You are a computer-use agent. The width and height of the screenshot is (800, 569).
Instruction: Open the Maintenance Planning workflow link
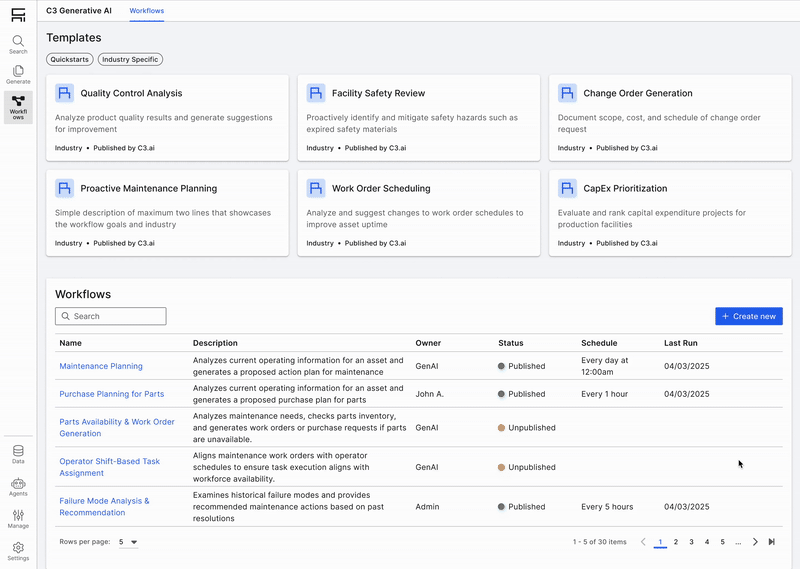click(x=101, y=366)
